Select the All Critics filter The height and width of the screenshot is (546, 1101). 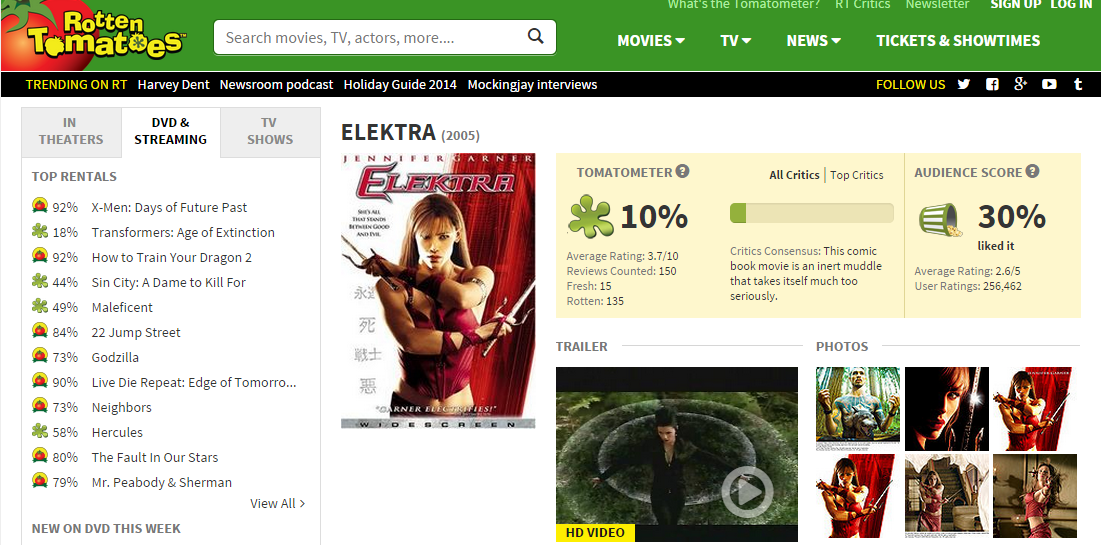794,175
